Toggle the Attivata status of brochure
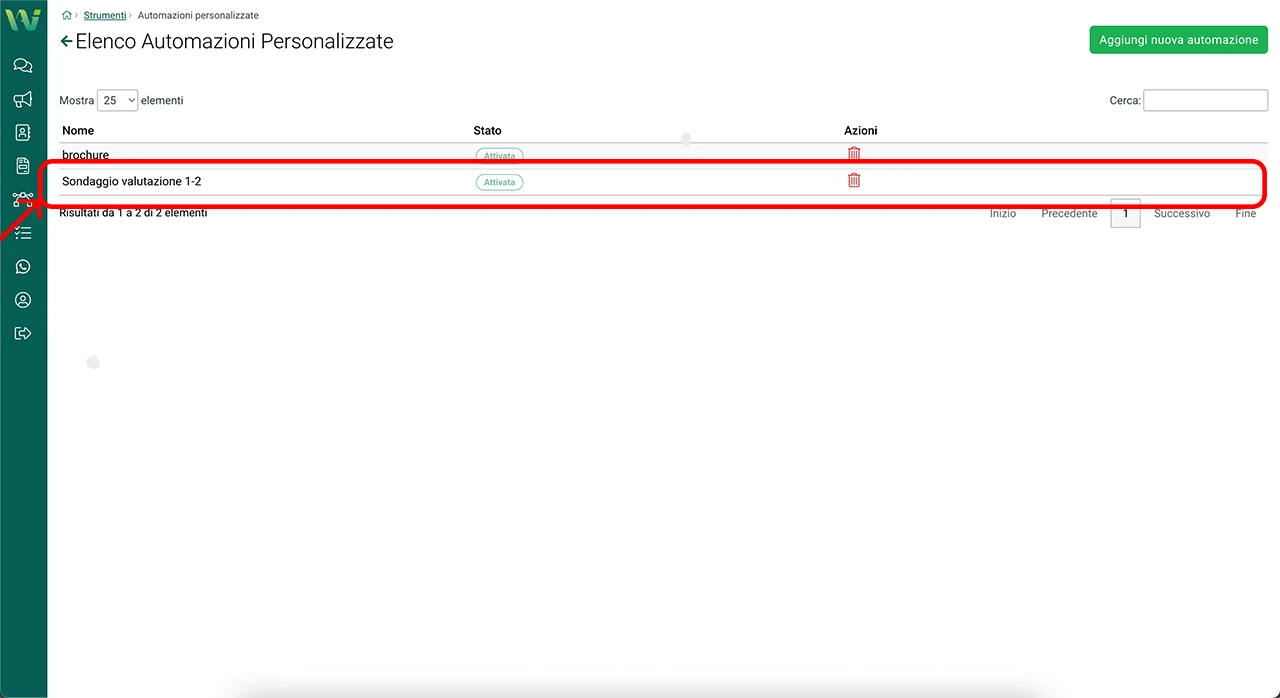This screenshot has width=1280, height=698. tap(499, 156)
